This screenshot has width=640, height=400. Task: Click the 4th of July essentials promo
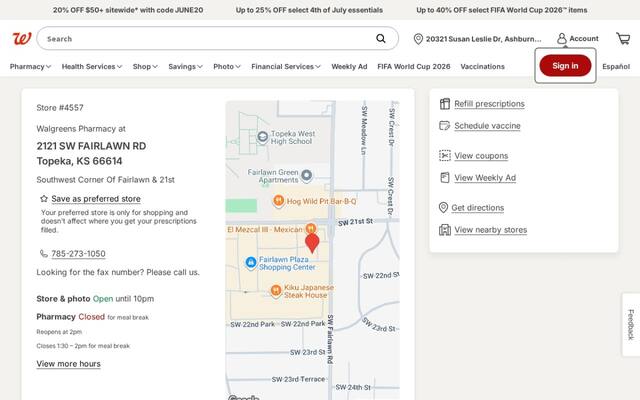[x=309, y=10]
